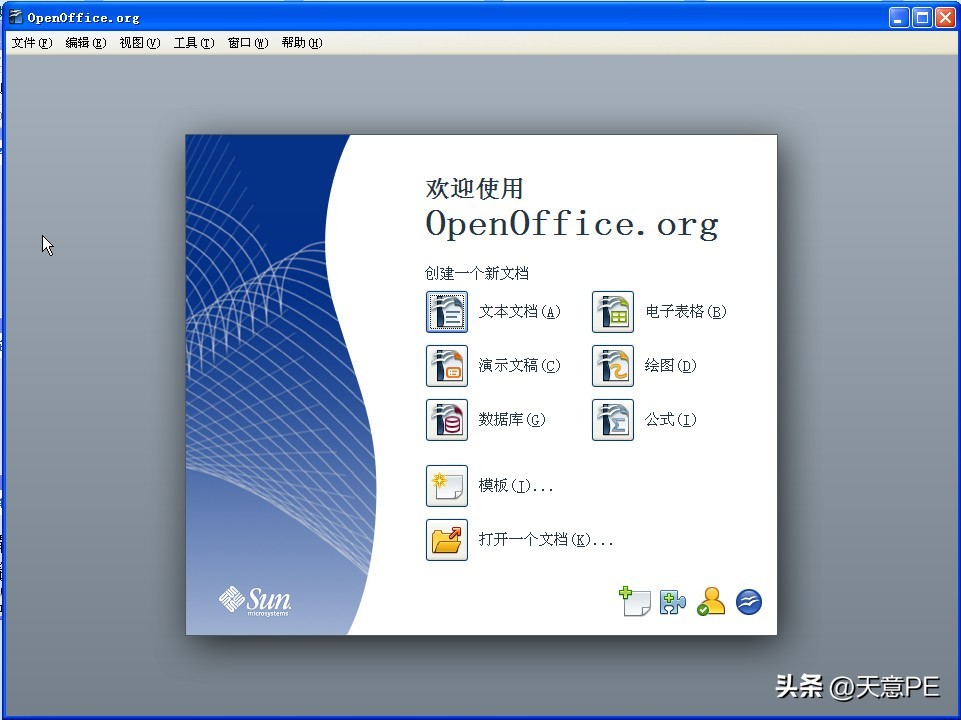Open the 帮助(H) menu
Viewport: 961px width, 720px height.
point(302,43)
